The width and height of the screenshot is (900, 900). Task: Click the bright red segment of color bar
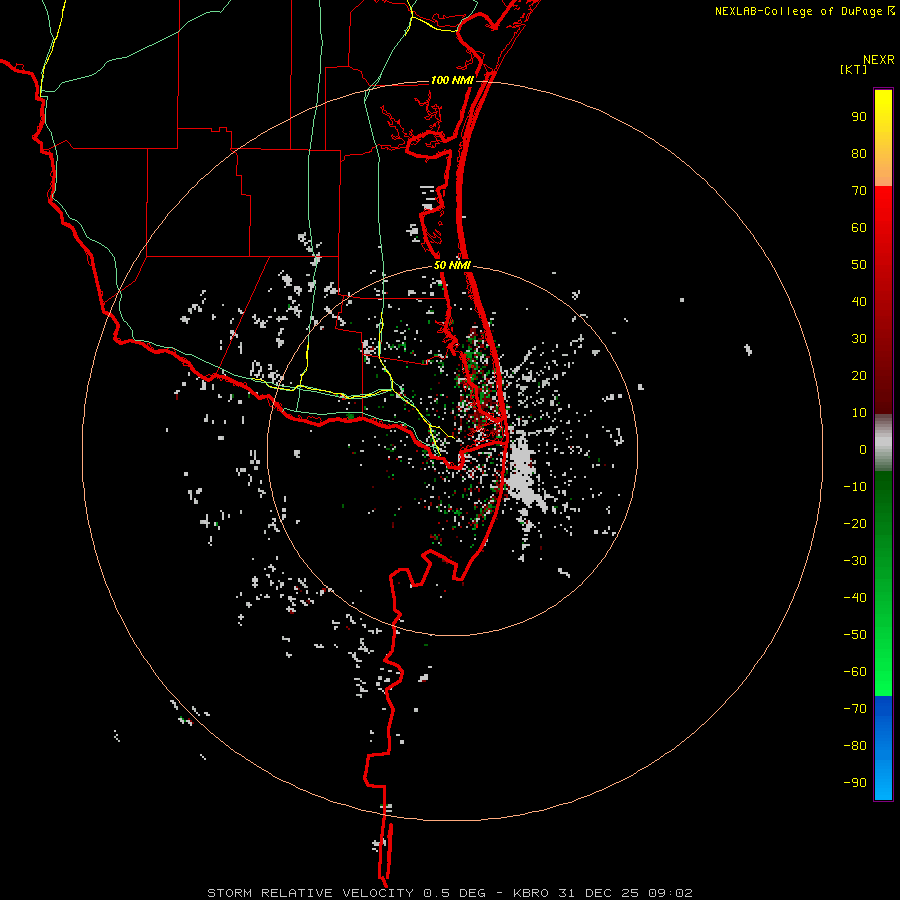(883, 298)
